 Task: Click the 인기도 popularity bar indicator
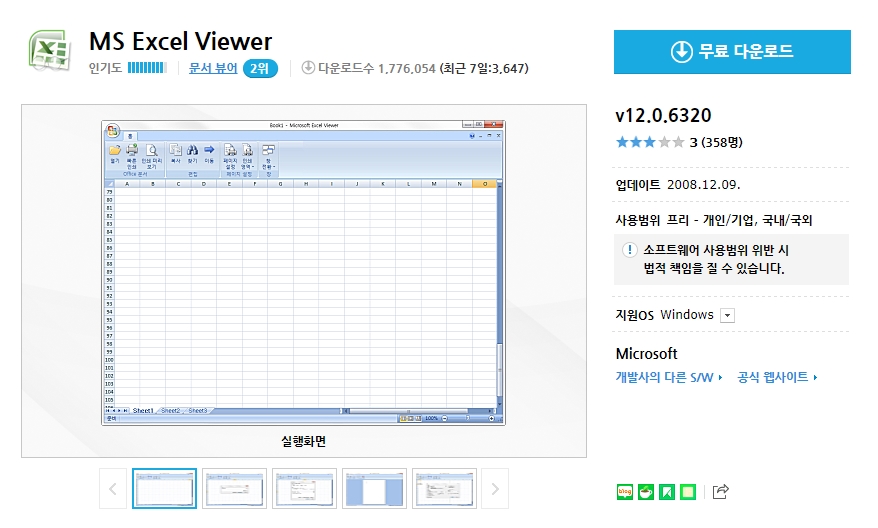[x=147, y=68]
